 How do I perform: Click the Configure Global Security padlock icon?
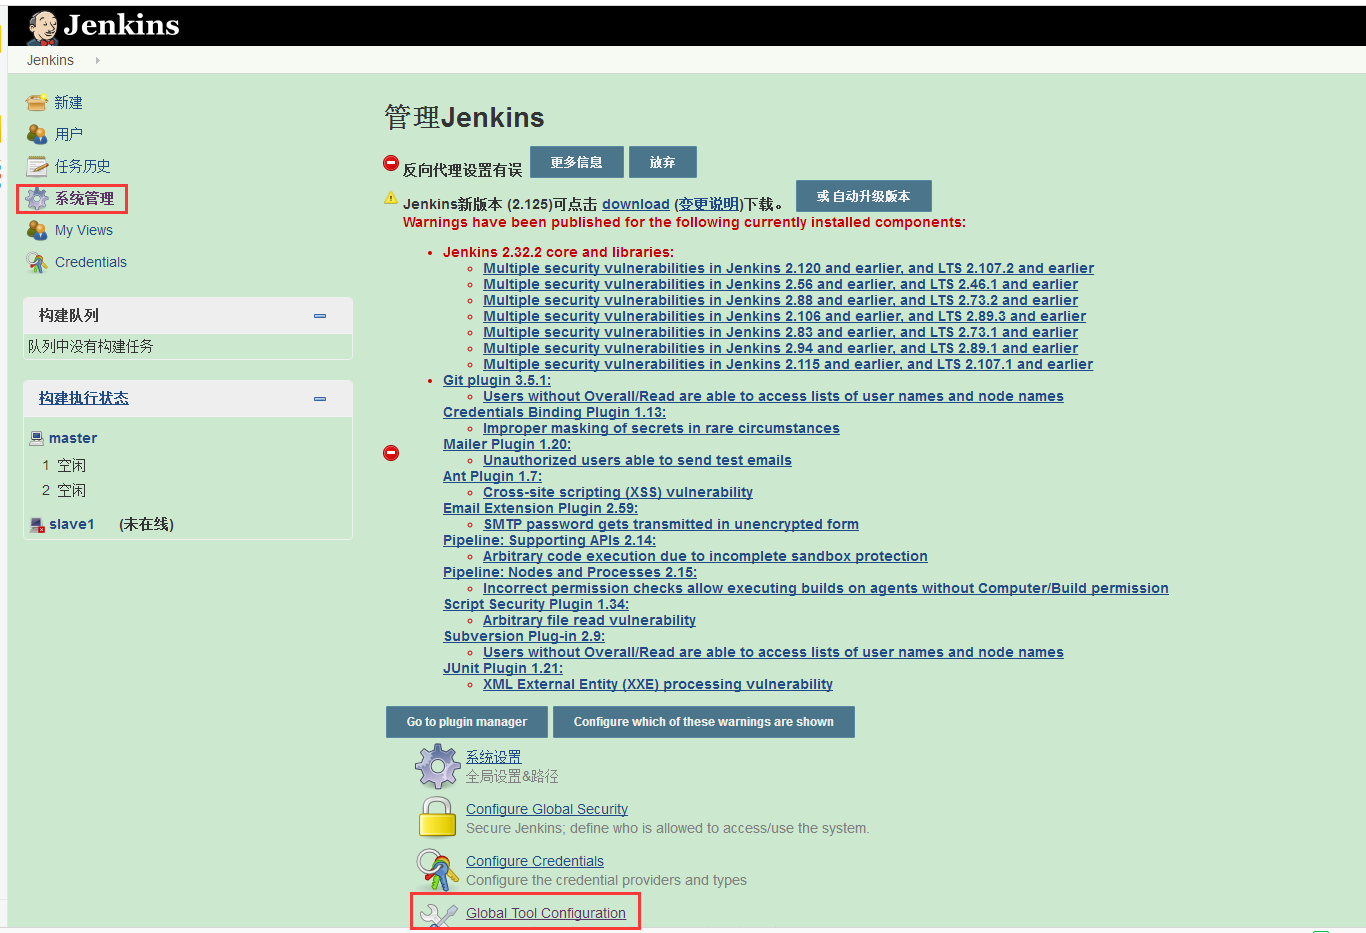pos(437,817)
